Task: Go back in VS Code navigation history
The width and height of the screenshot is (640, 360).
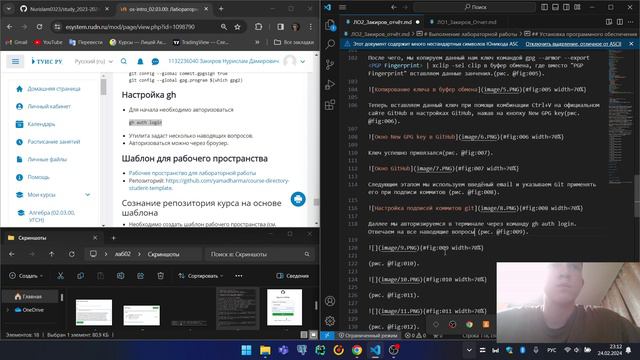Action: tap(393, 7)
